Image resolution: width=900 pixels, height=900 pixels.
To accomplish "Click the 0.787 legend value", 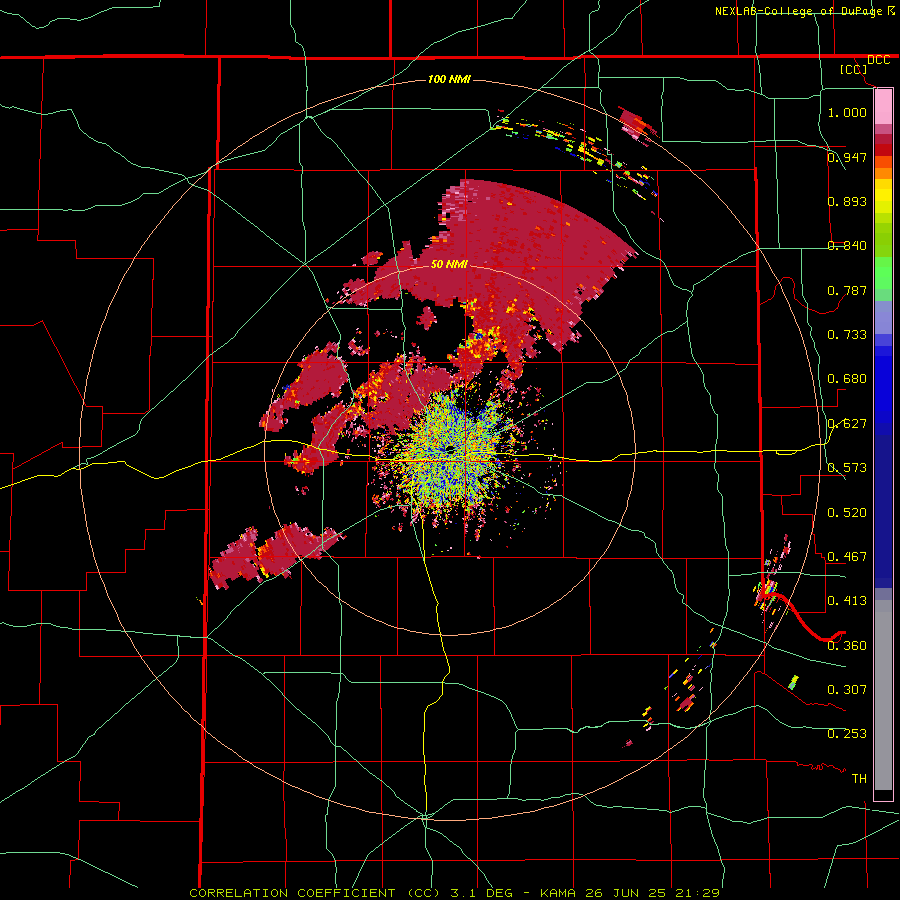I will point(847,290).
